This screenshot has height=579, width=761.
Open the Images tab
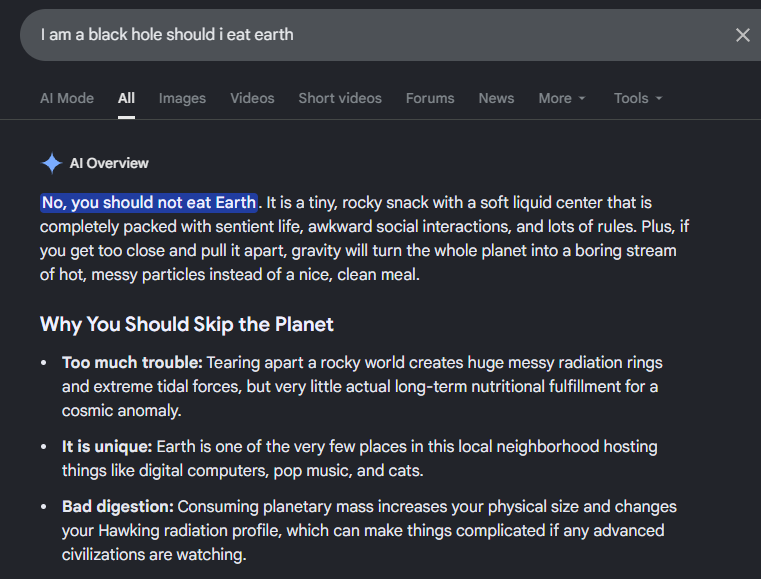(x=182, y=98)
